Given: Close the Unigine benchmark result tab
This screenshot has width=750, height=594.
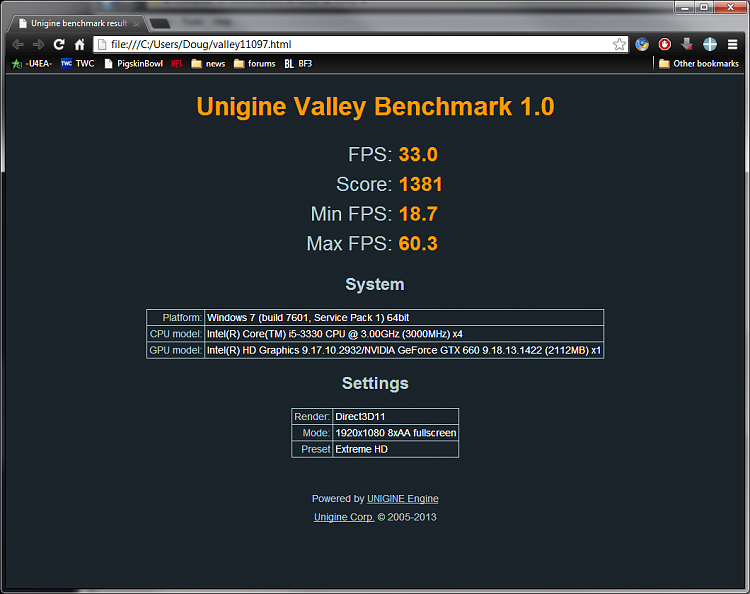Looking at the screenshot, I should (136, 23).
